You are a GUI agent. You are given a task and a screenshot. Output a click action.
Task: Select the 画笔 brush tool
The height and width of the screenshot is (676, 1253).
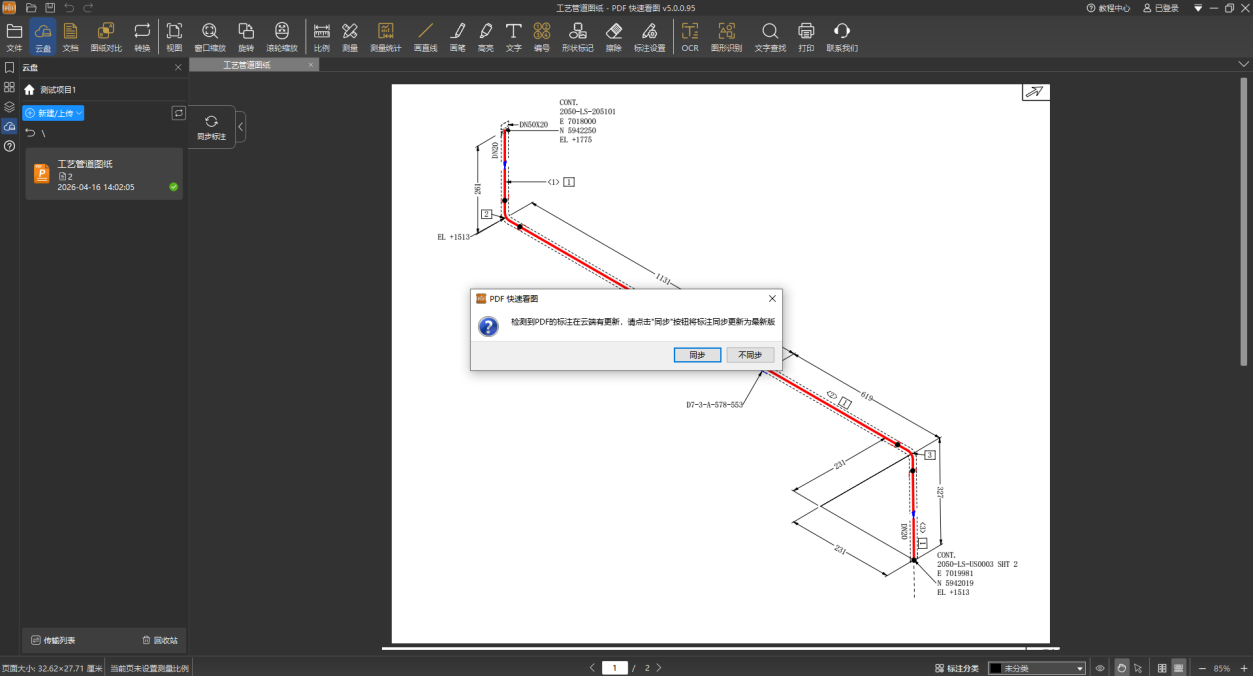[457, 37]
